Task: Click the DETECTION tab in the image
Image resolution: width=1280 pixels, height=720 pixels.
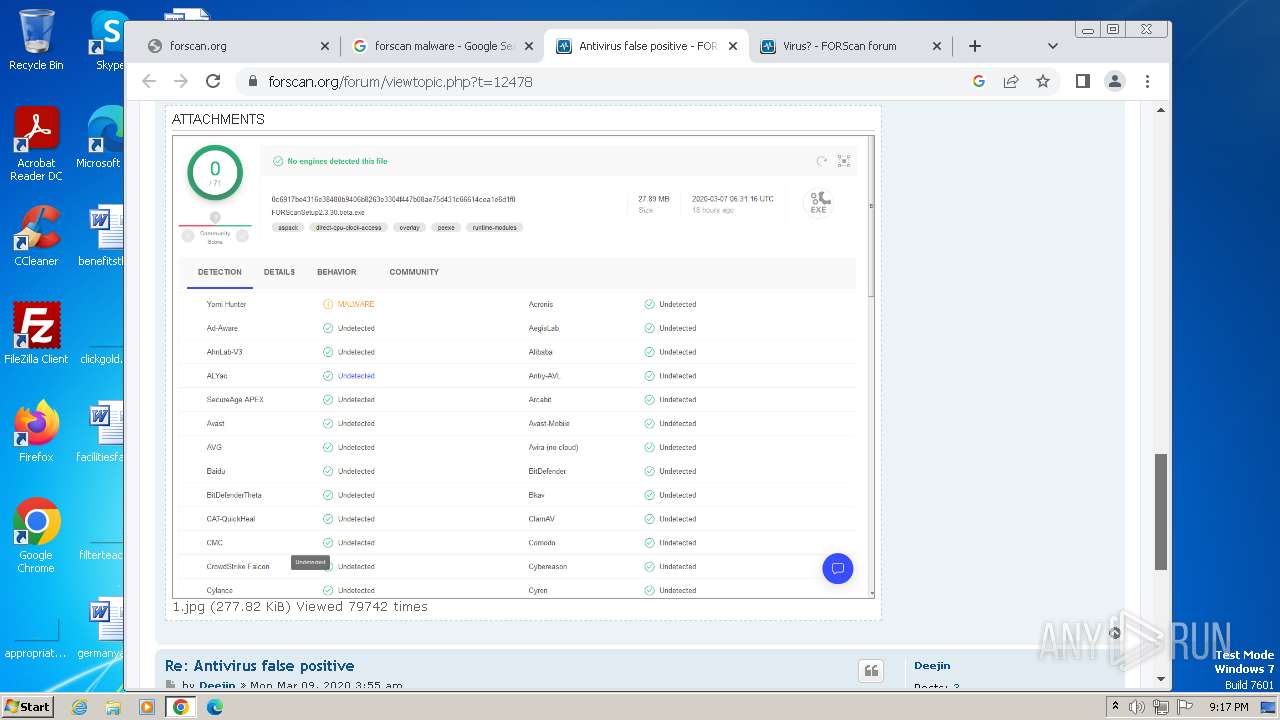Action: coord(220,272)
